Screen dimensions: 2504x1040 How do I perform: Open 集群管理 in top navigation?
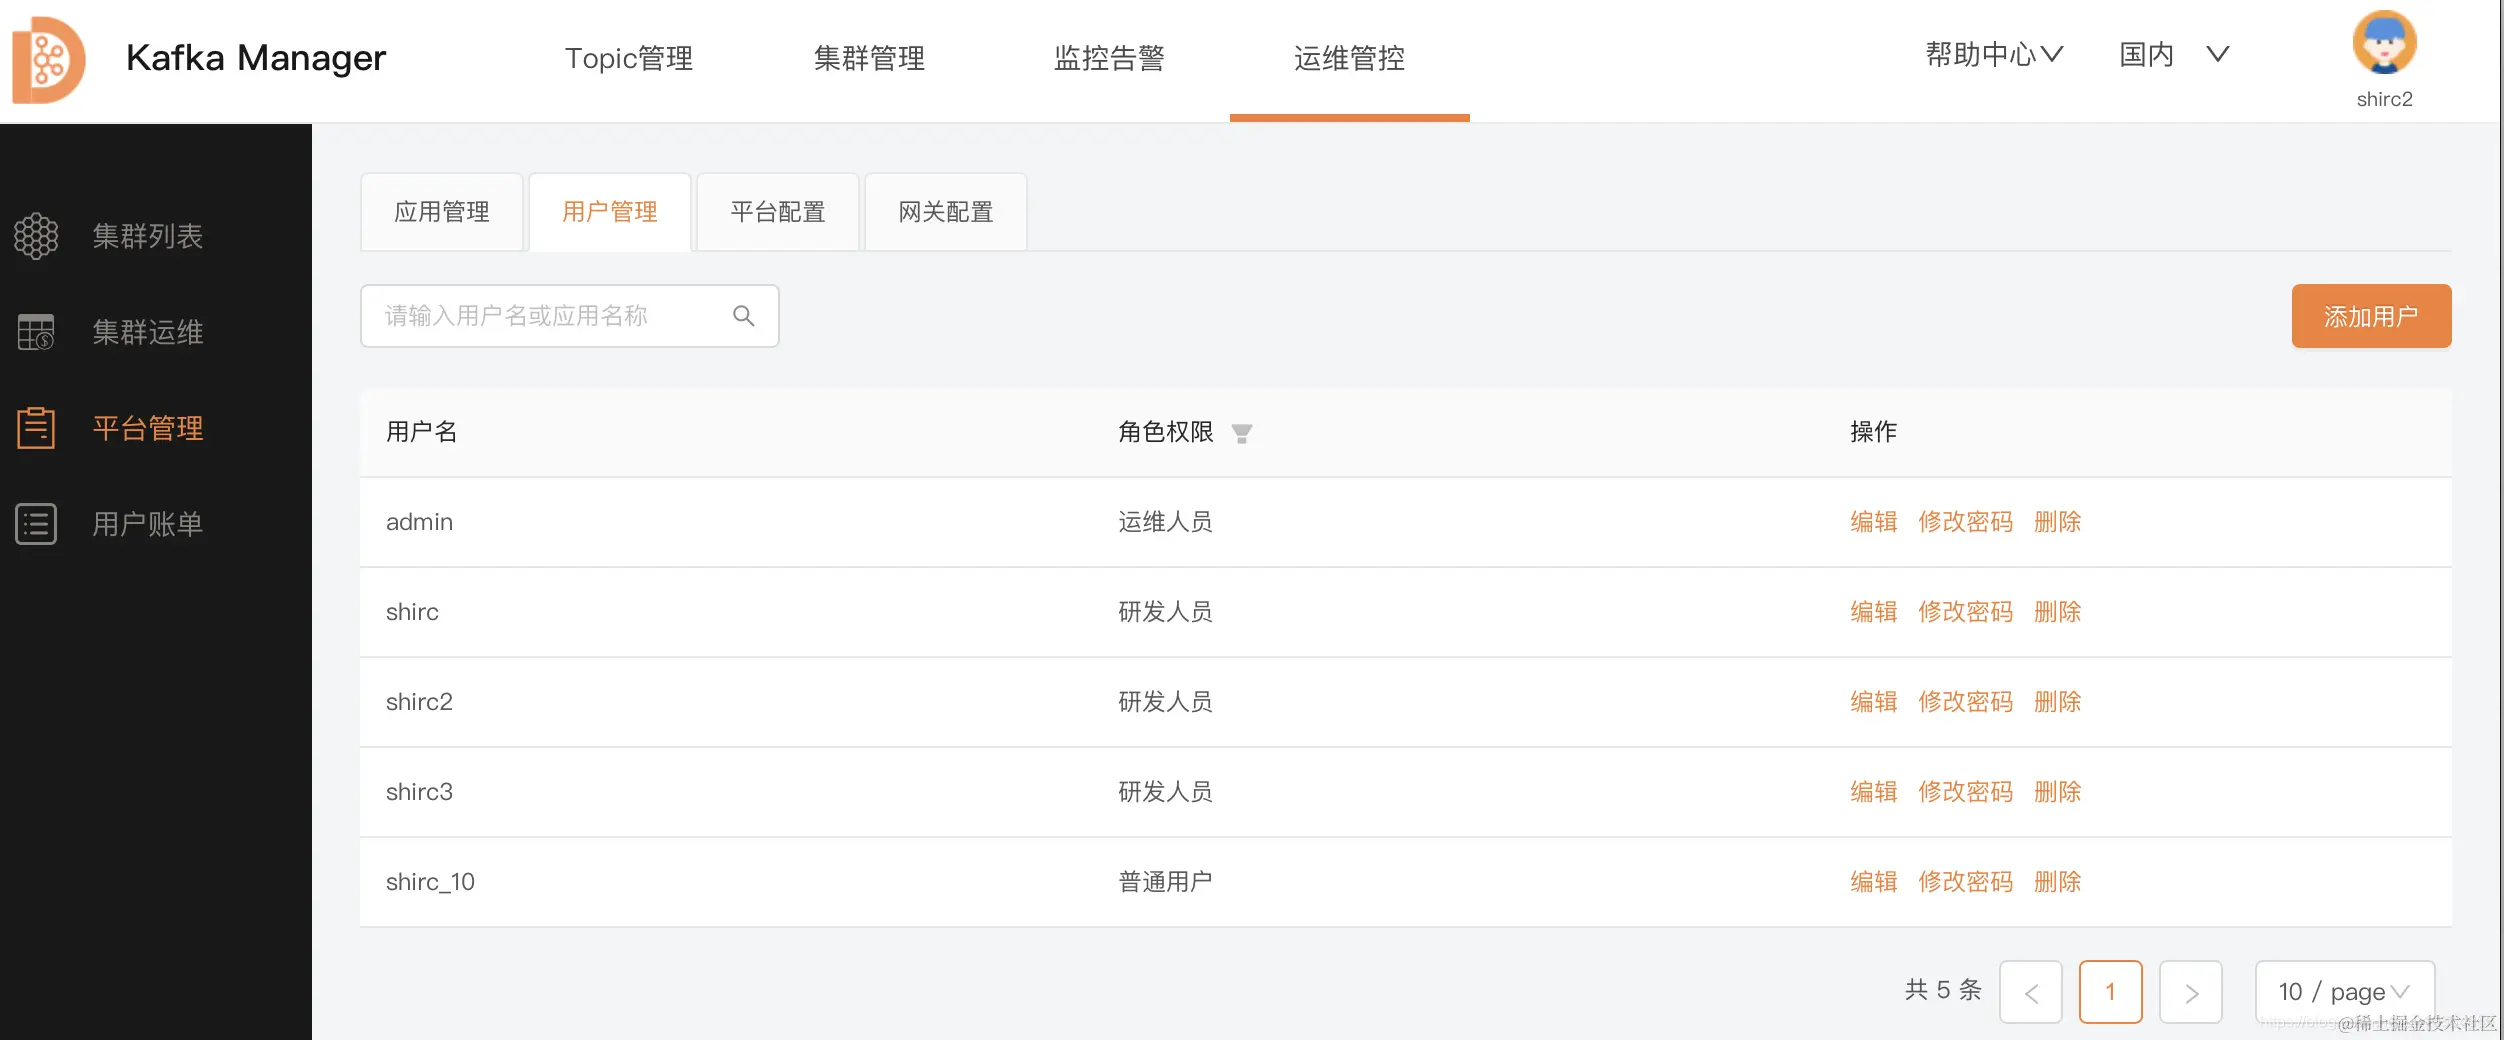pos(869,58)
